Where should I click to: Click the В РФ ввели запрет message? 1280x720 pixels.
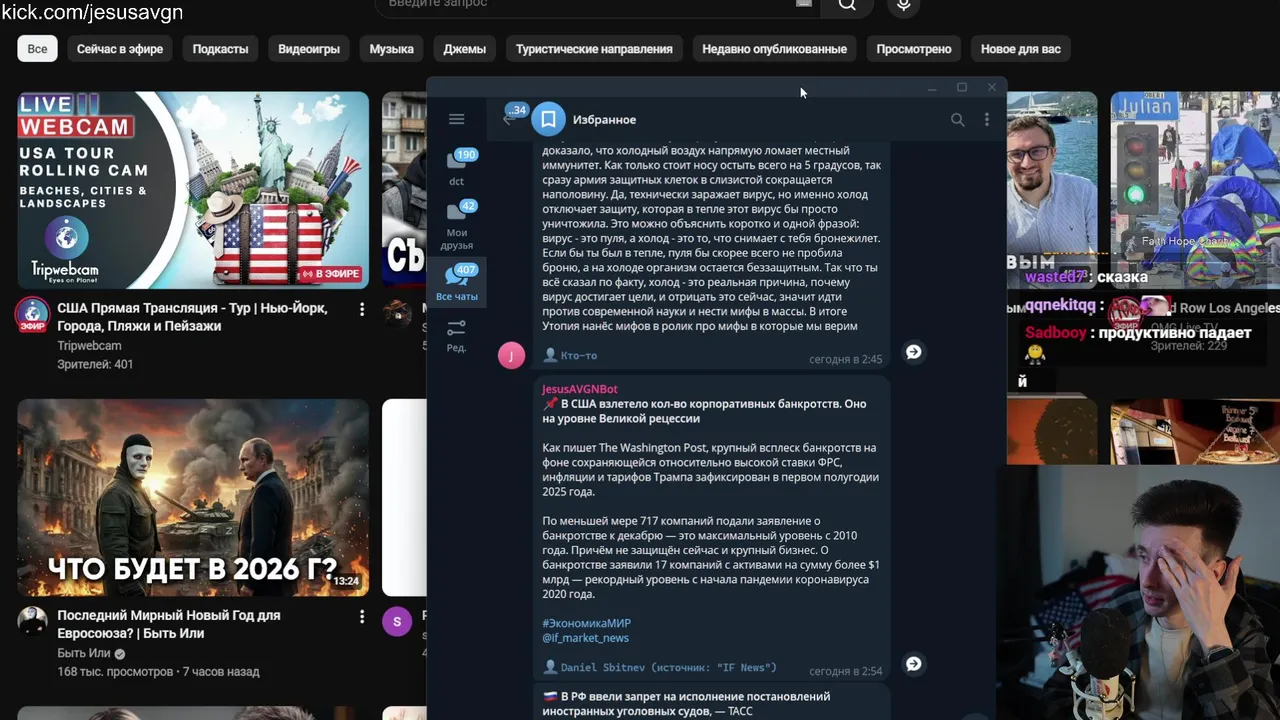(710, 703)
